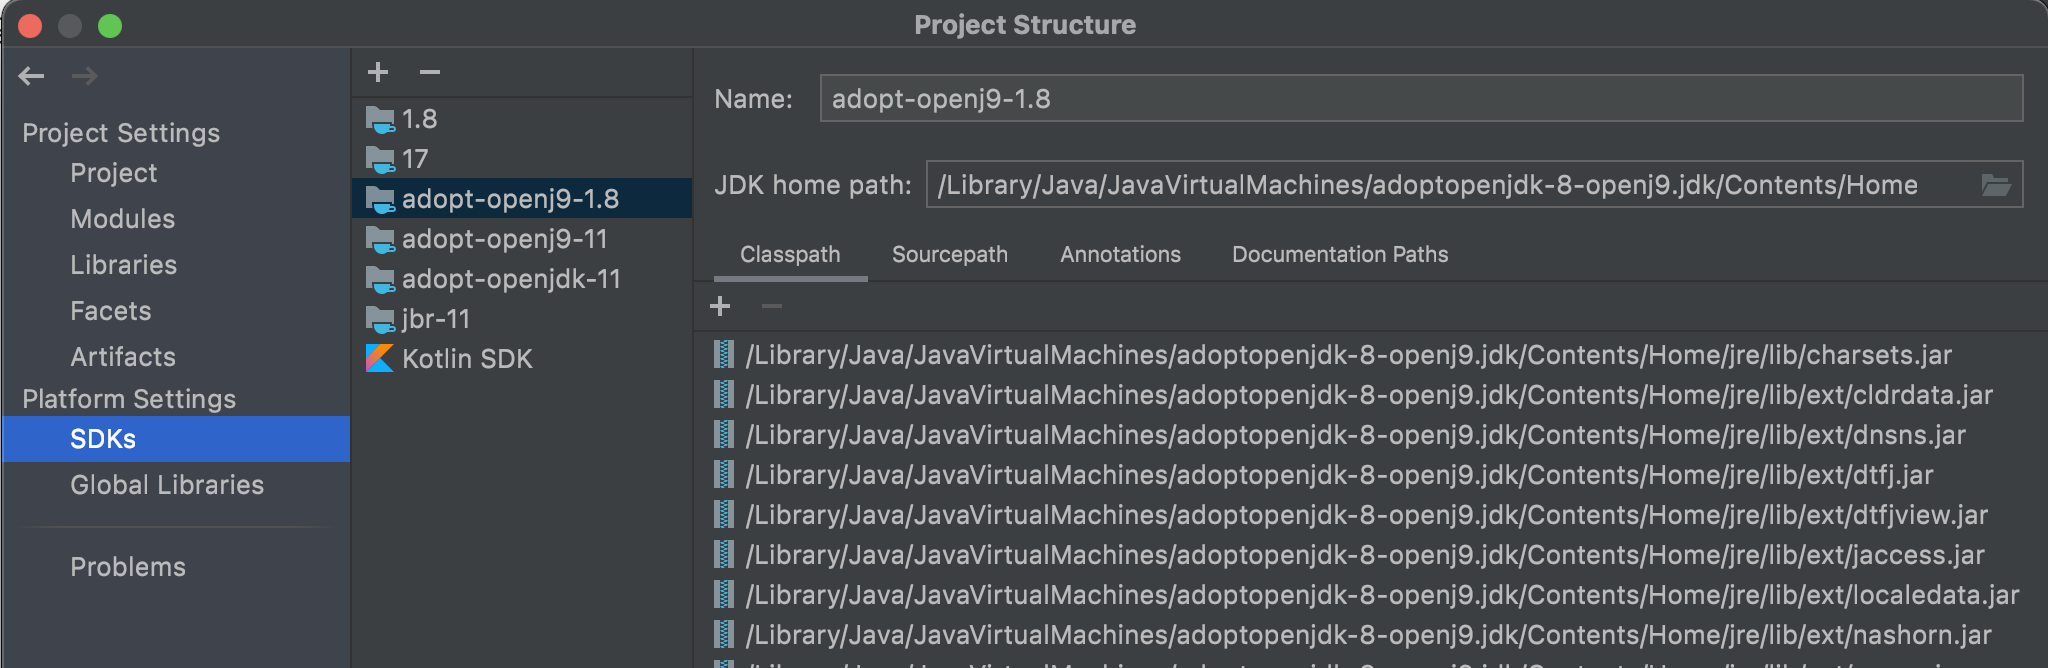The height and width of the screenshot is (668, 2048).
Task: Select the jbr-11 SDK entry
Action: click(x=522, y=319)
